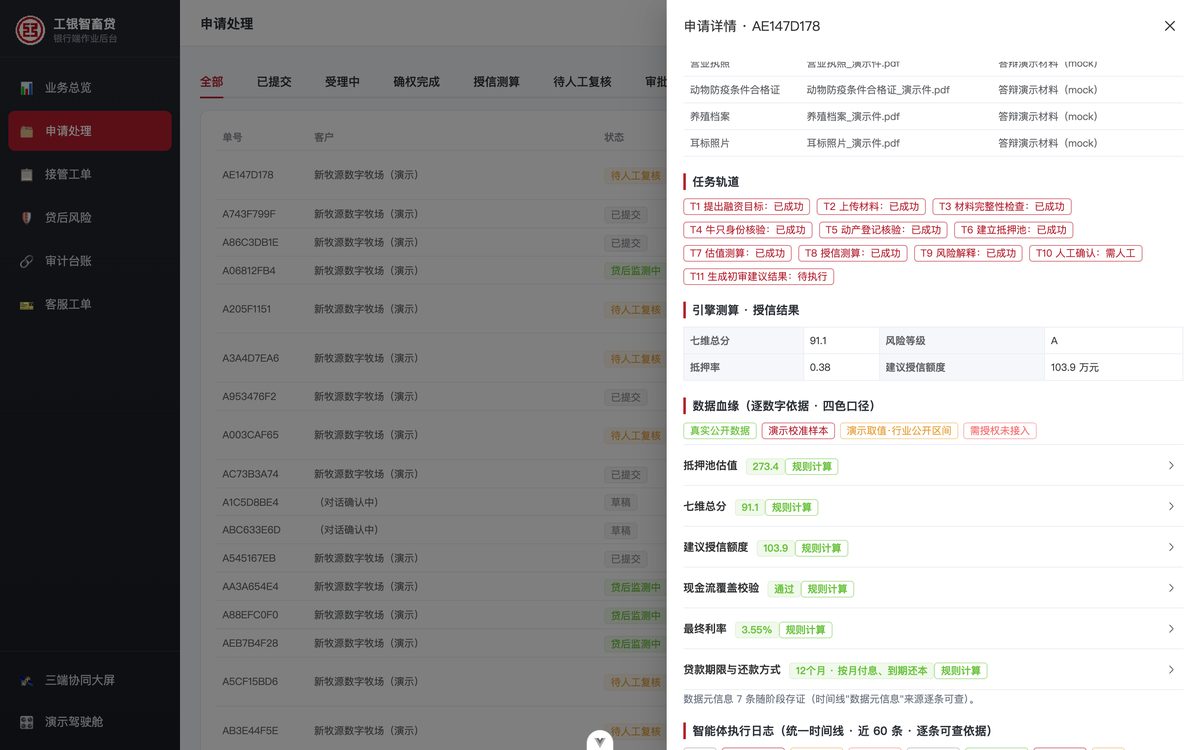This screenshot has height=750, width=1200.
Task: Click the 103.9 万元 credit limit value
Action: point(1075,368)
